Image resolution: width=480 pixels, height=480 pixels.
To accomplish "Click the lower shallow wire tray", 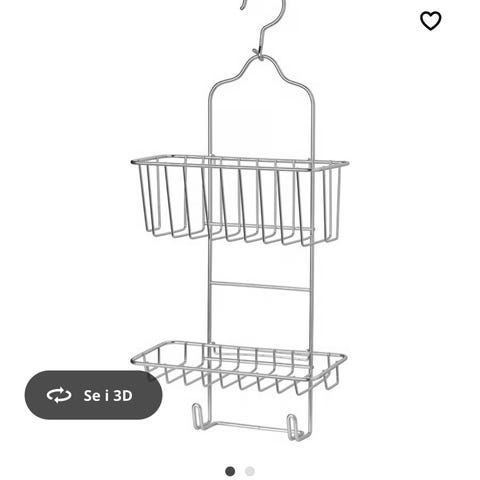I will click(x=239, y=367).
